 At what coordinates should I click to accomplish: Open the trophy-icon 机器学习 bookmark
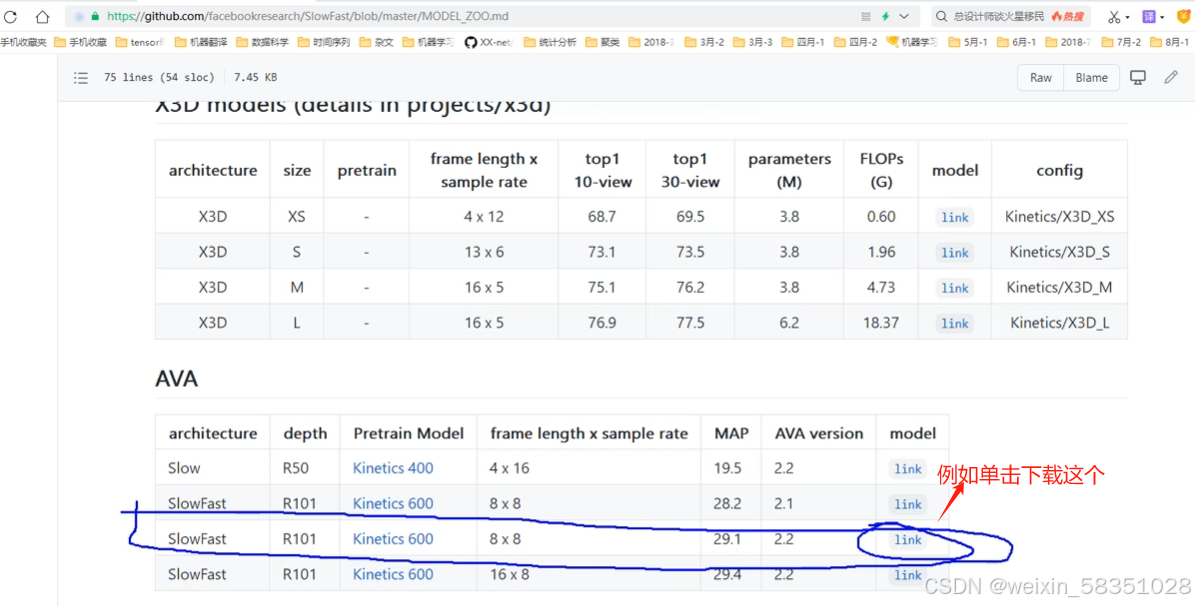click(x=912, y=42)
